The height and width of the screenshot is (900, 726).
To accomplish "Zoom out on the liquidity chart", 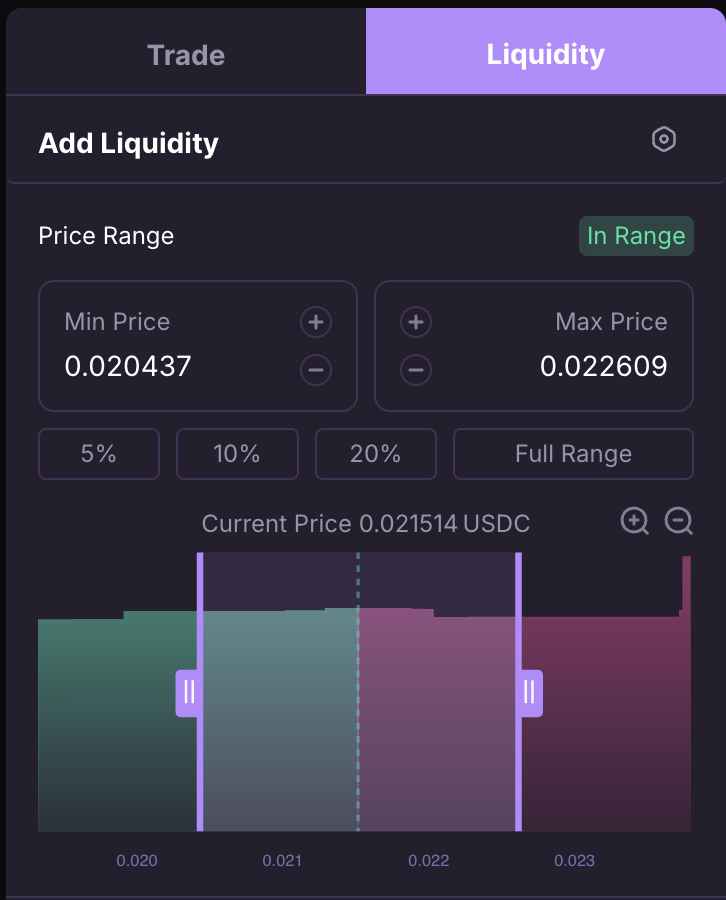I will (x=679, y=521).
